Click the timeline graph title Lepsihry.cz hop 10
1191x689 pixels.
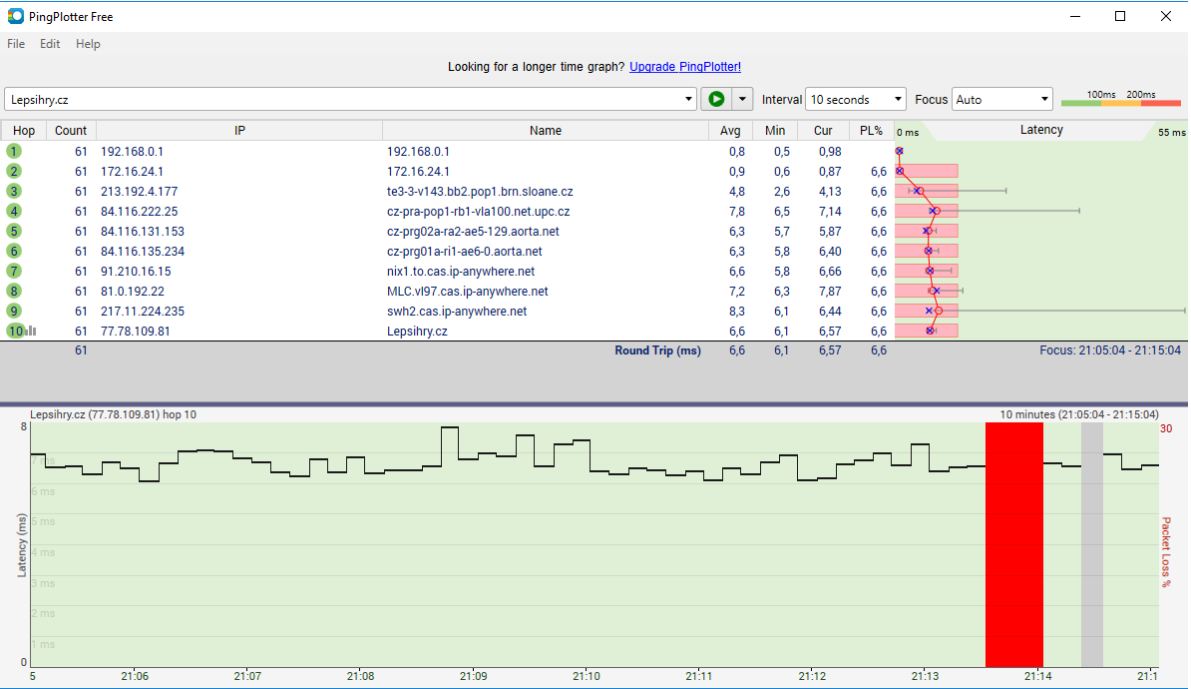click(113, 415)
